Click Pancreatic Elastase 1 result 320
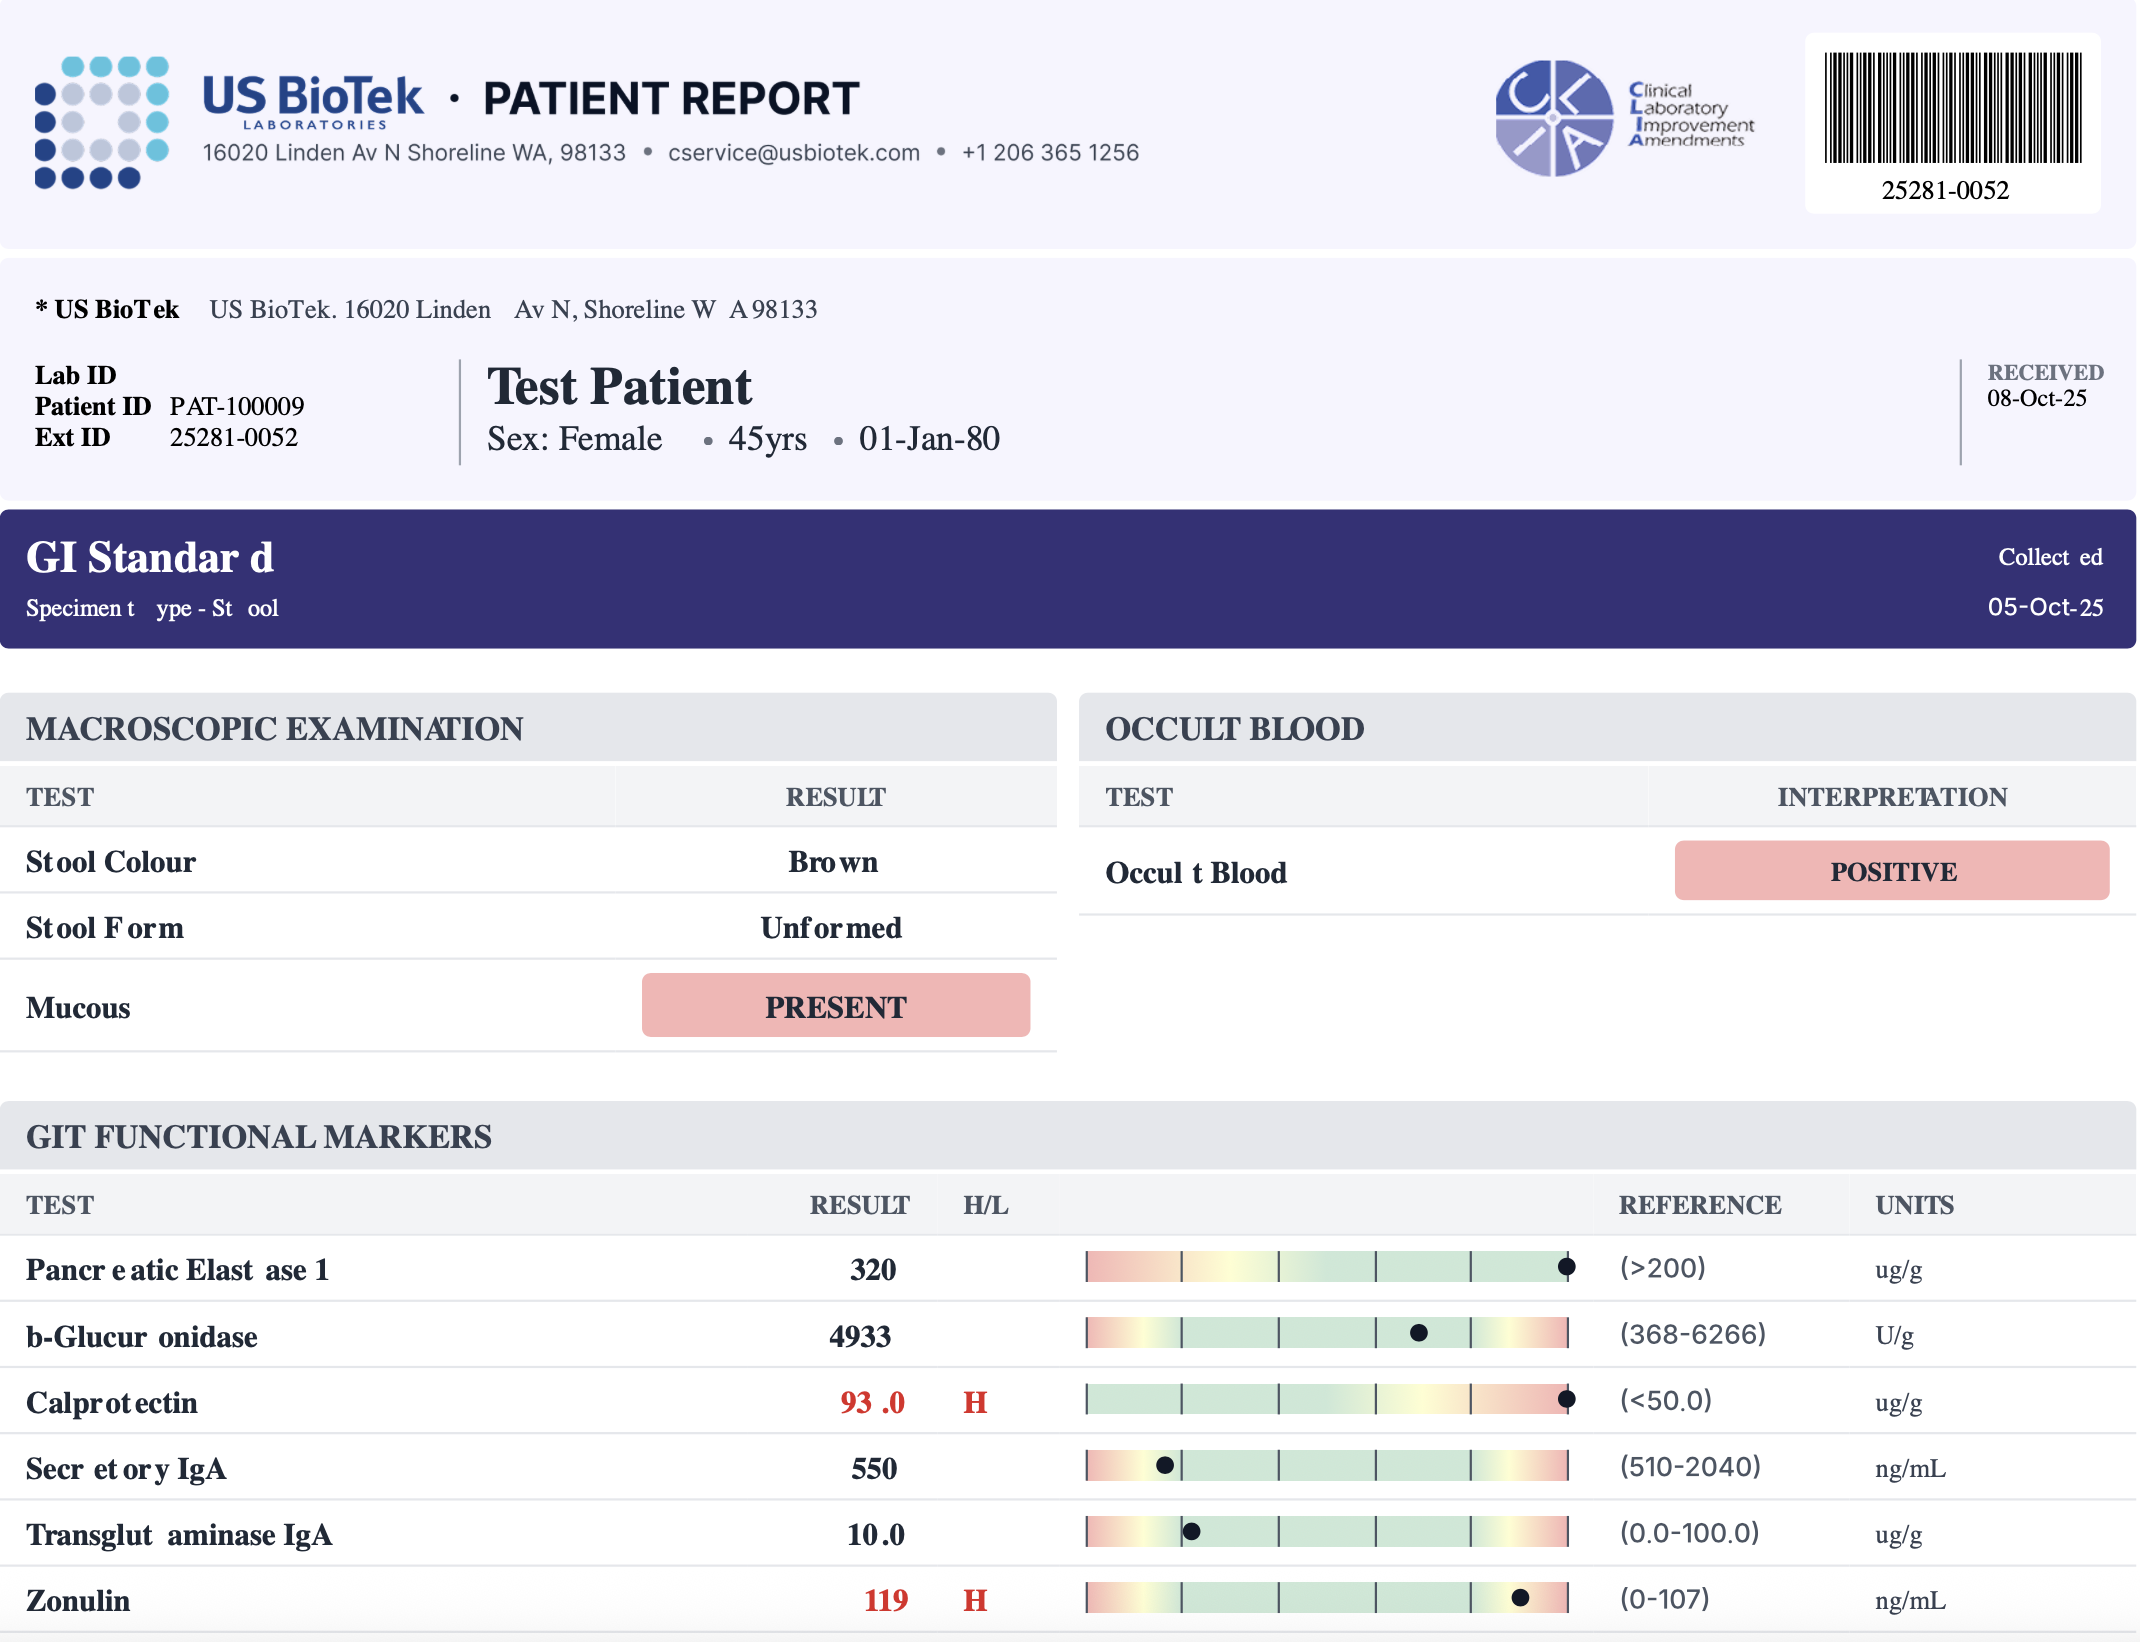Image resolution: width=2140 pixels, height=1642 pixels. point(873,1269)
